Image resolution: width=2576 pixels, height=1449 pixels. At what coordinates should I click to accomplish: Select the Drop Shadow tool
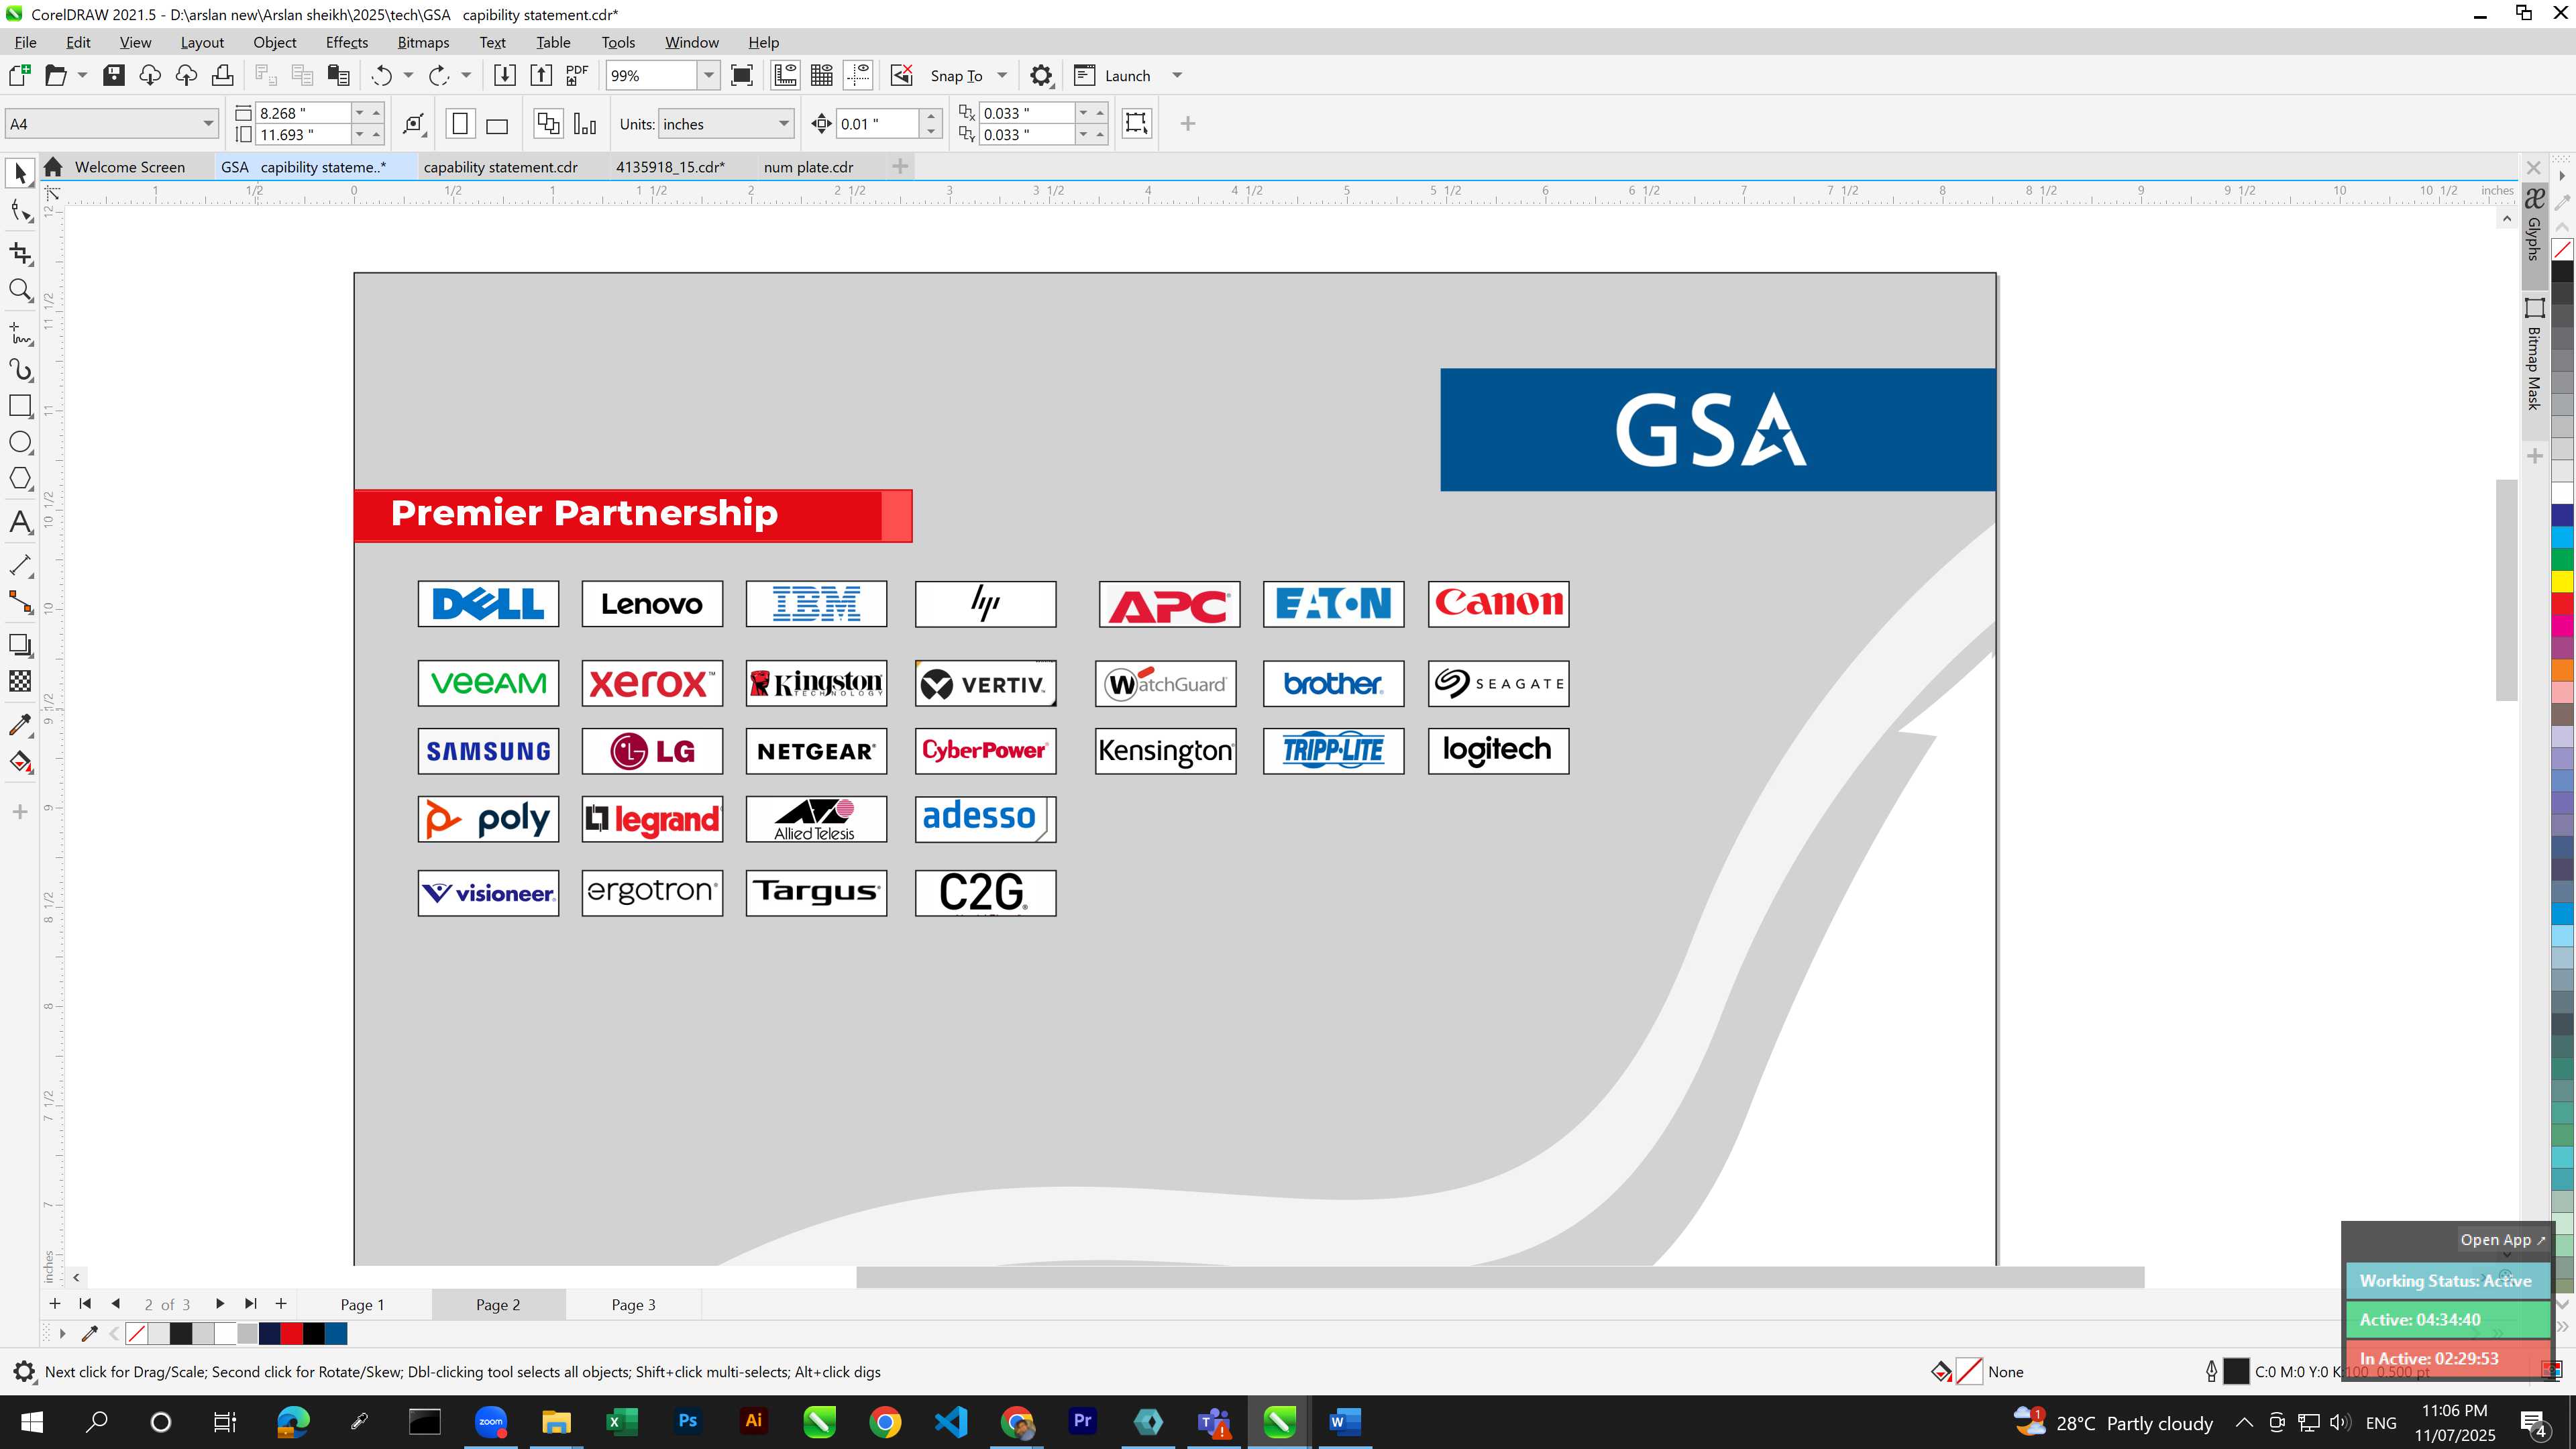[x=20, y=645]
